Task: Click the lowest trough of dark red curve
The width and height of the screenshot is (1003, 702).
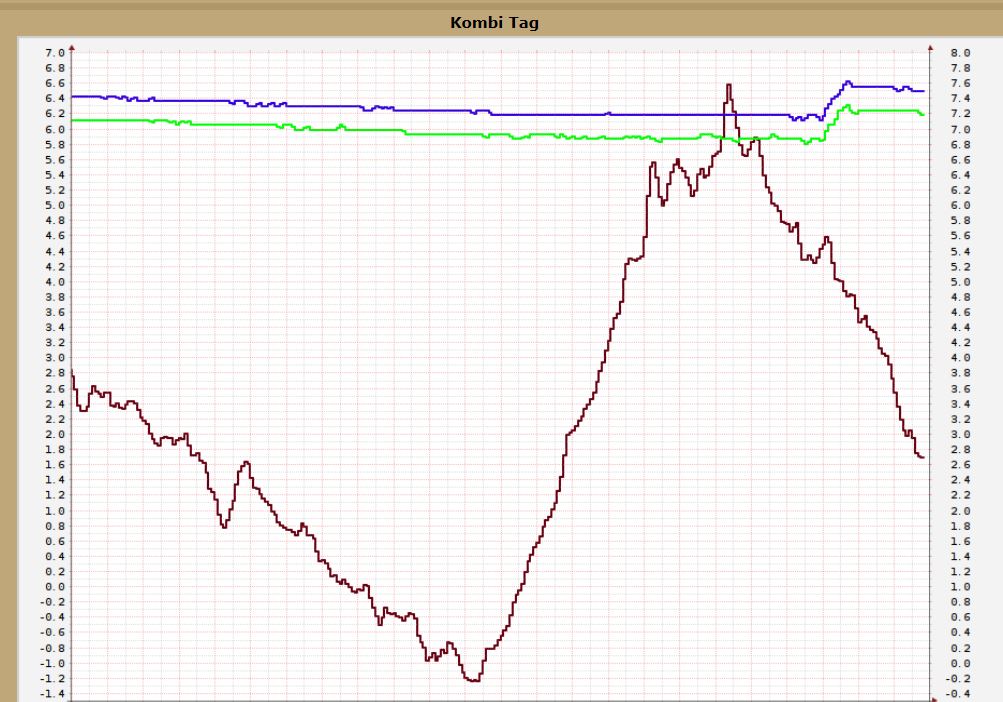Action: [472, 680]
